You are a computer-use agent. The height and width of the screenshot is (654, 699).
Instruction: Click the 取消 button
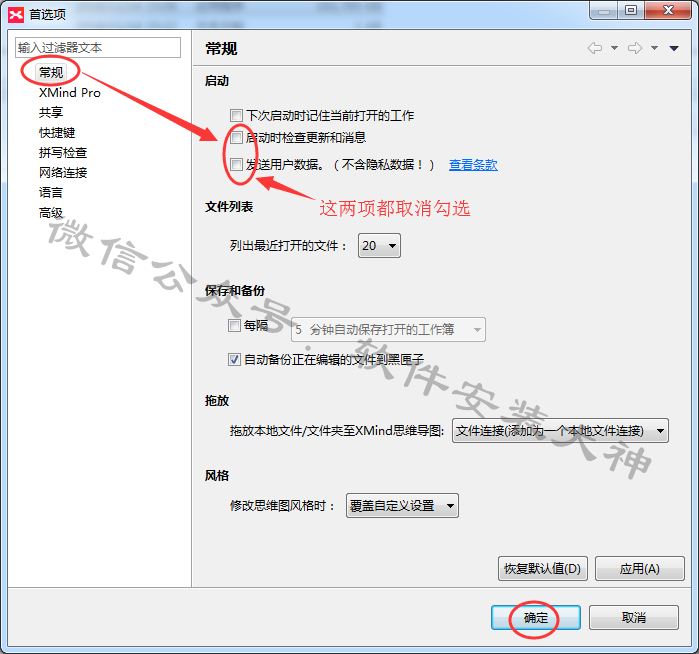tap(634, 617)
